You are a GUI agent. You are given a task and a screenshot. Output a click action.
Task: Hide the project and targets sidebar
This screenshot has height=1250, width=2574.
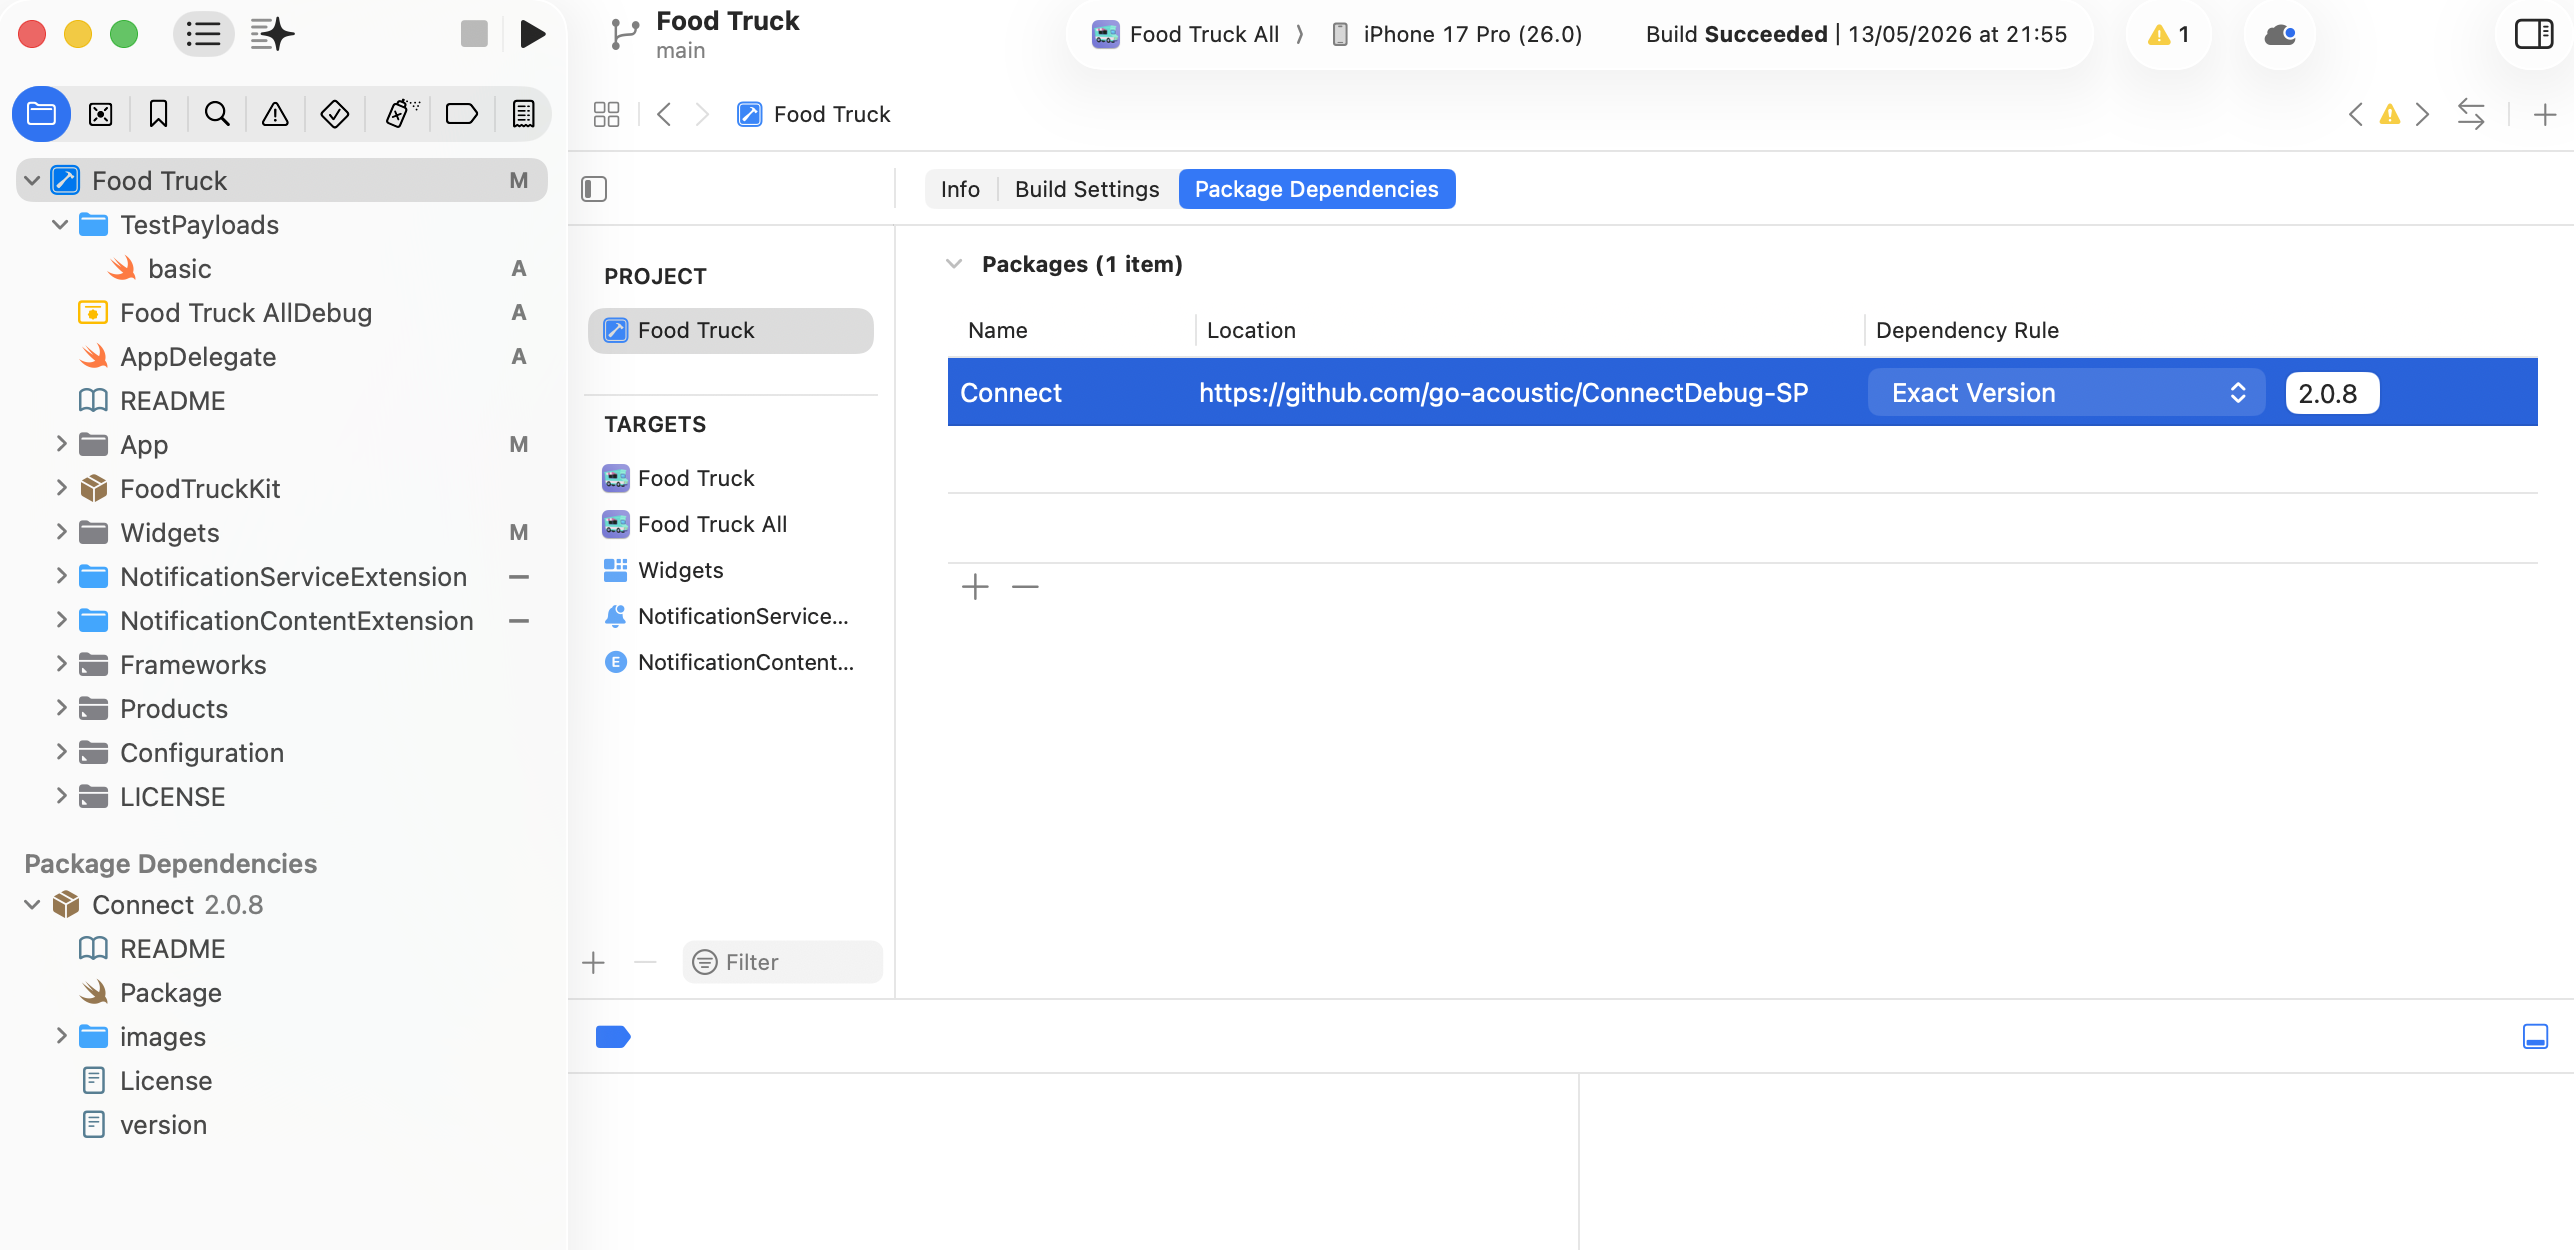[x=594, y=189]
